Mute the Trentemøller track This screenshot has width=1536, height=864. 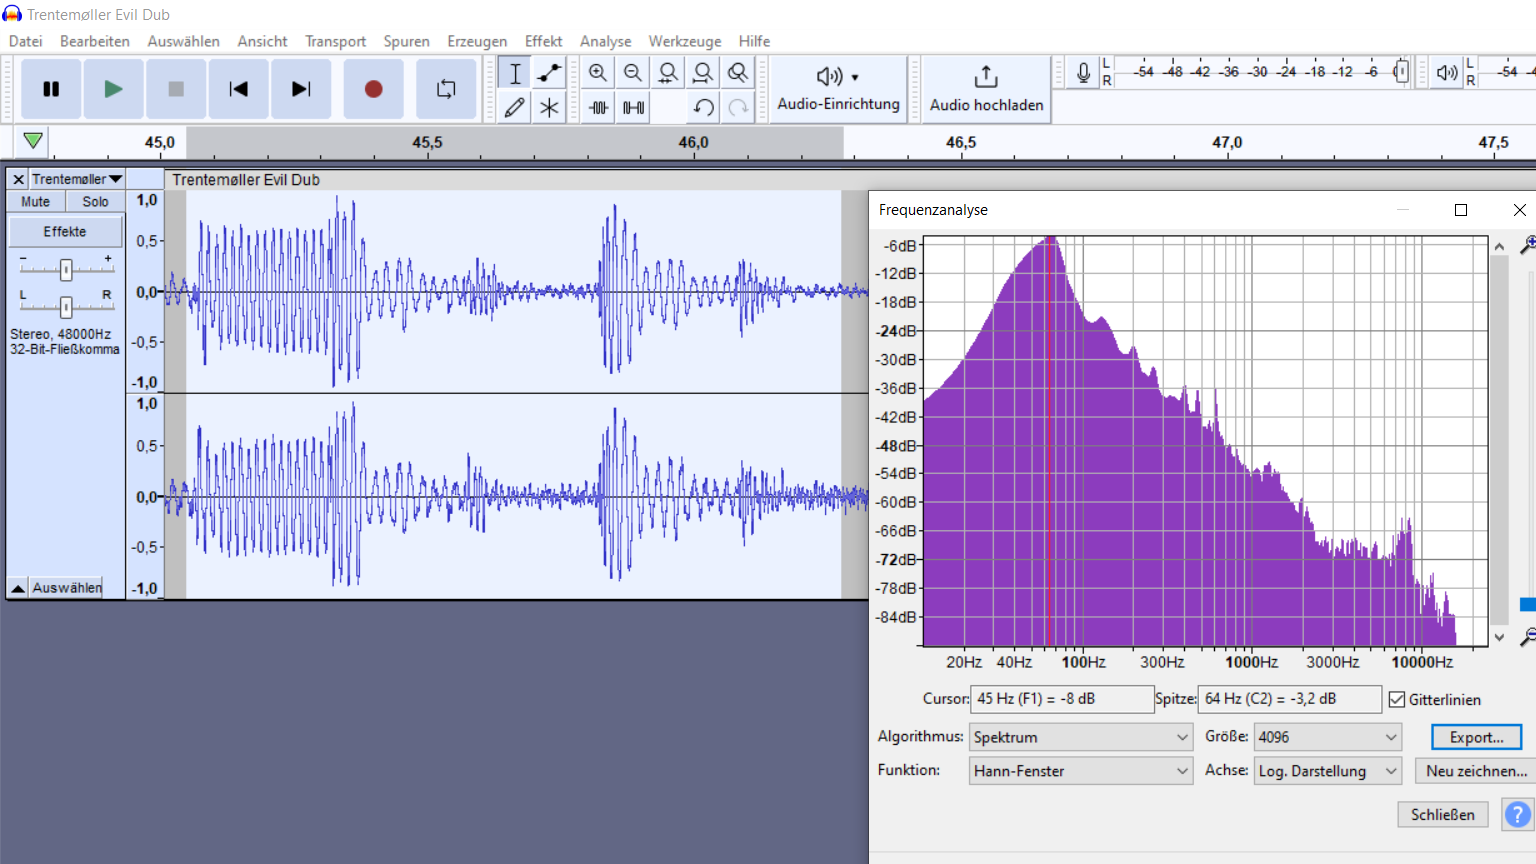[36, 202]
